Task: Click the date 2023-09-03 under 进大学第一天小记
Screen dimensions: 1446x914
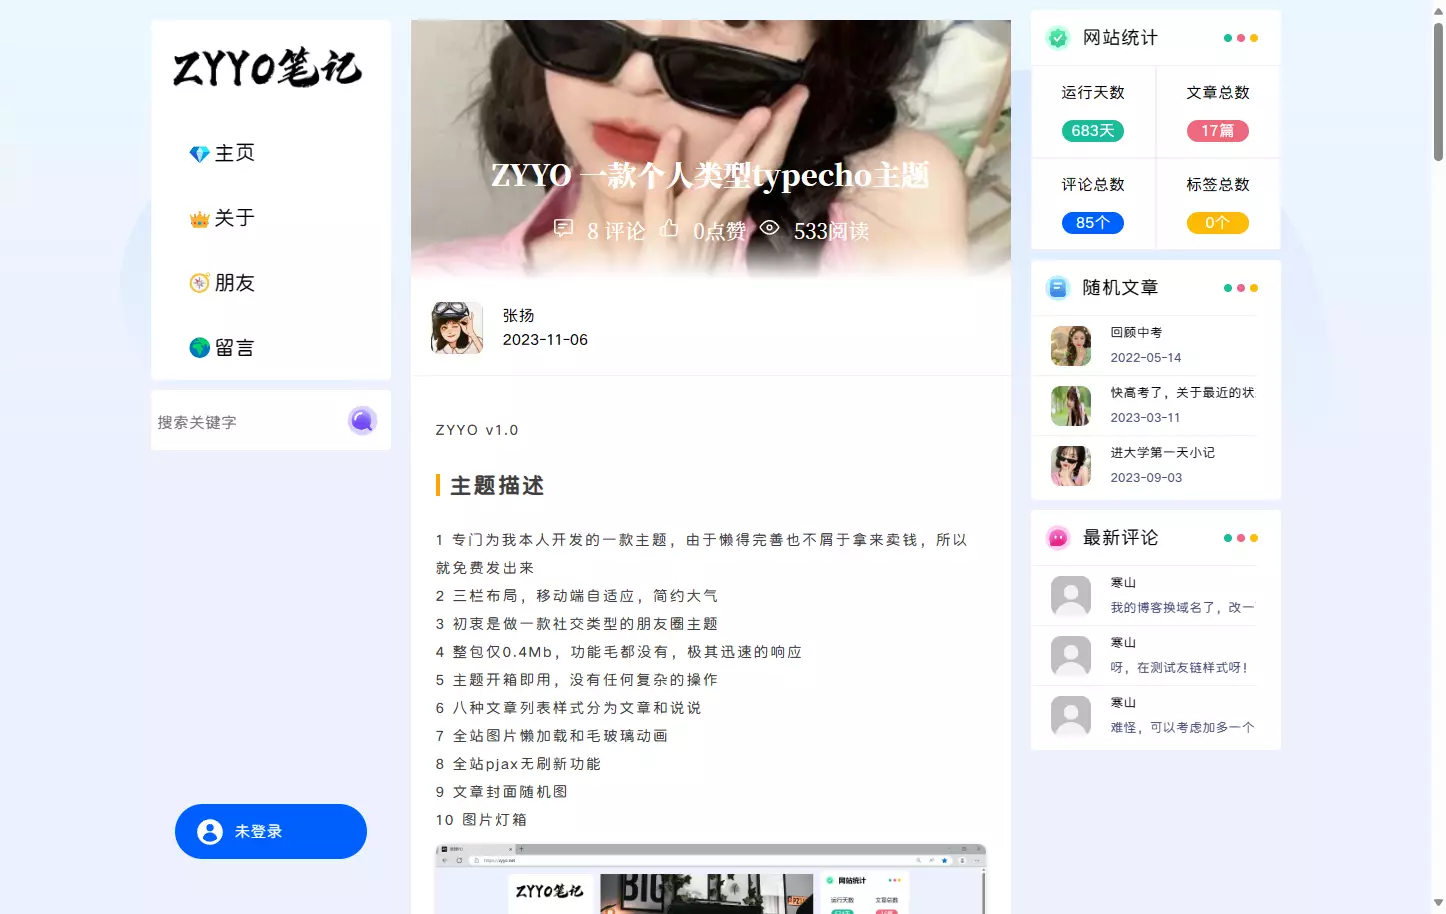Action: click(x=1146, y=478)
